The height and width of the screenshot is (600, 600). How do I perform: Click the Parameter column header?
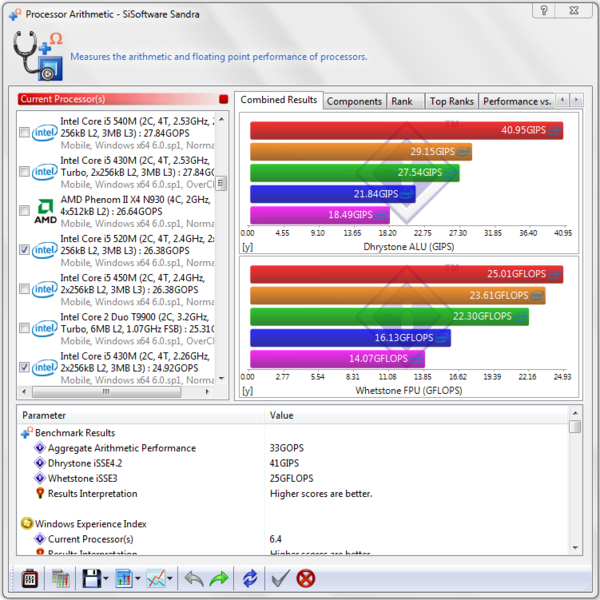141,416
